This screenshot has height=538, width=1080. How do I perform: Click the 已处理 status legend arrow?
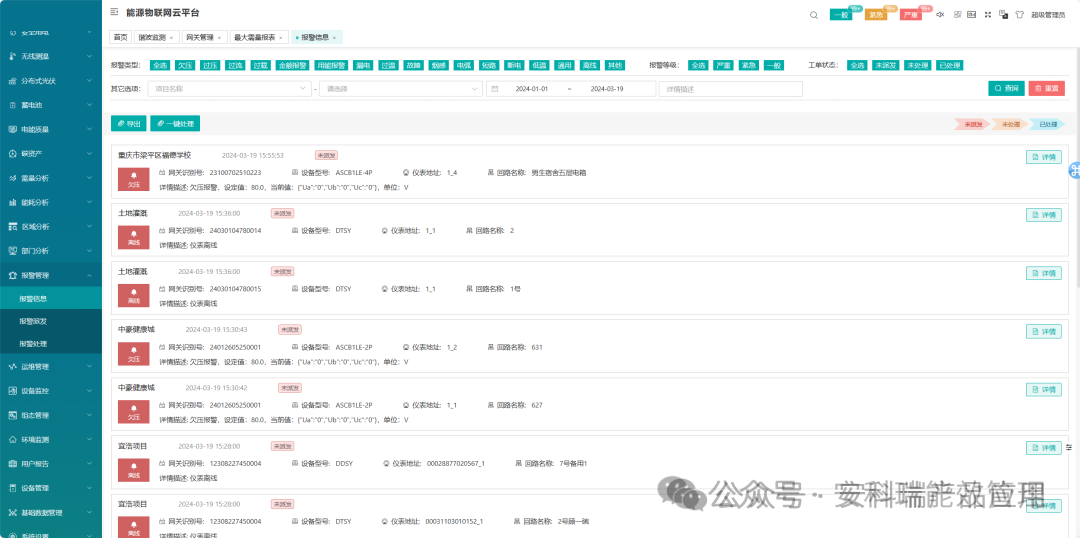1046,125
